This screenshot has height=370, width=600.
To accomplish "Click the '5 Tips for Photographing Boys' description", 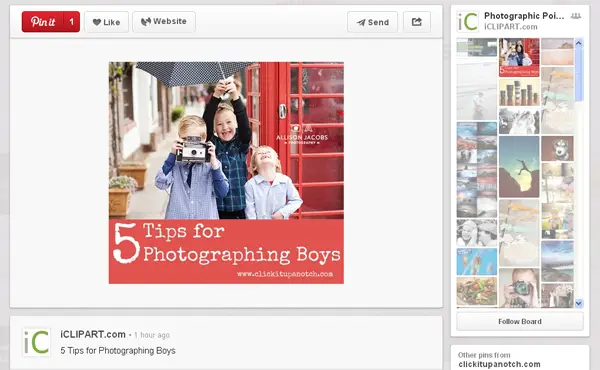I will 118,350.
